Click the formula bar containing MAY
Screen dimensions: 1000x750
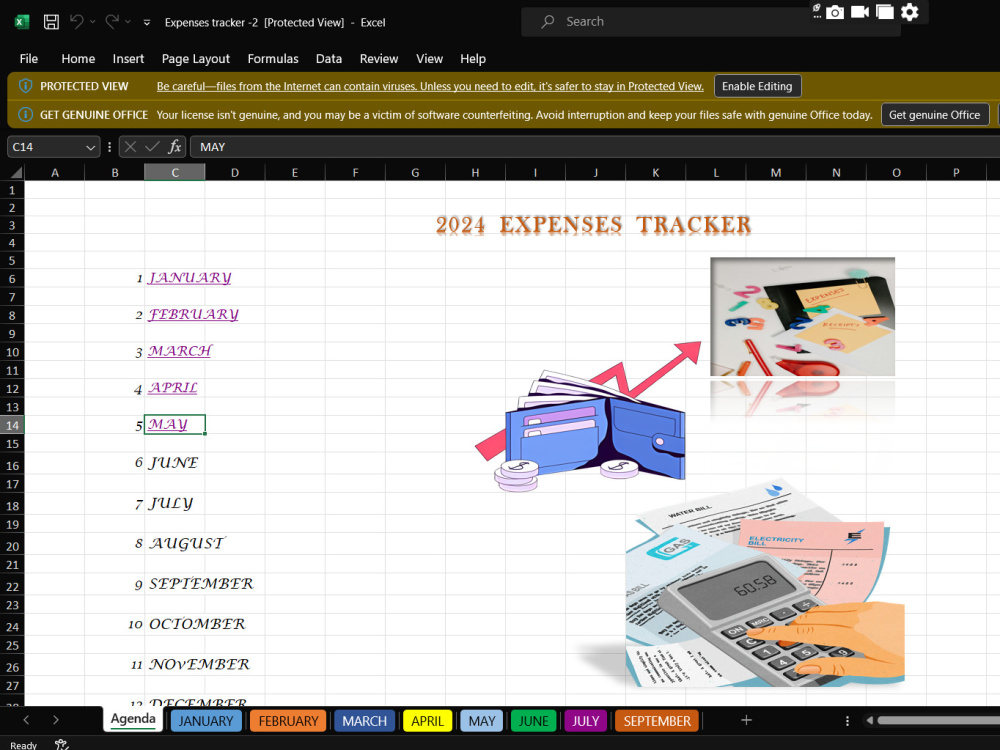(595, 147)
